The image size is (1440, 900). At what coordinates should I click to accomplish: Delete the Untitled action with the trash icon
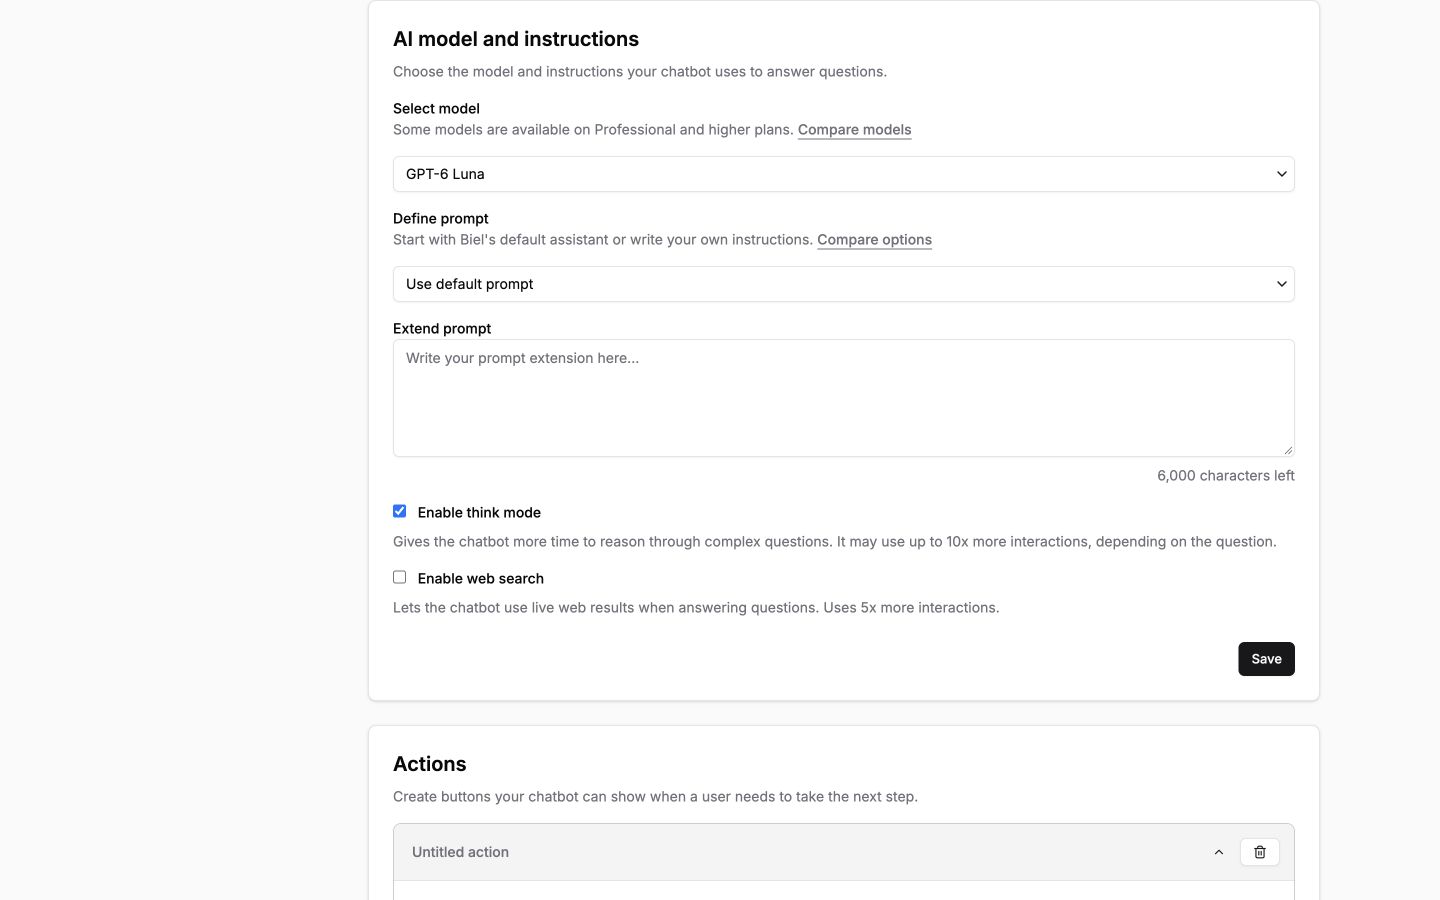tap(1259, 852)
